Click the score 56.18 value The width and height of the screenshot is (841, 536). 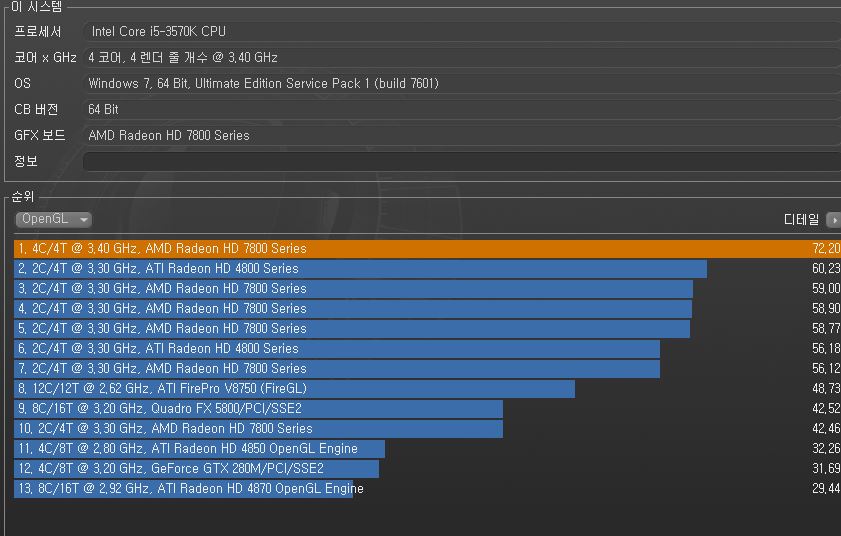(x=827, y=349)
